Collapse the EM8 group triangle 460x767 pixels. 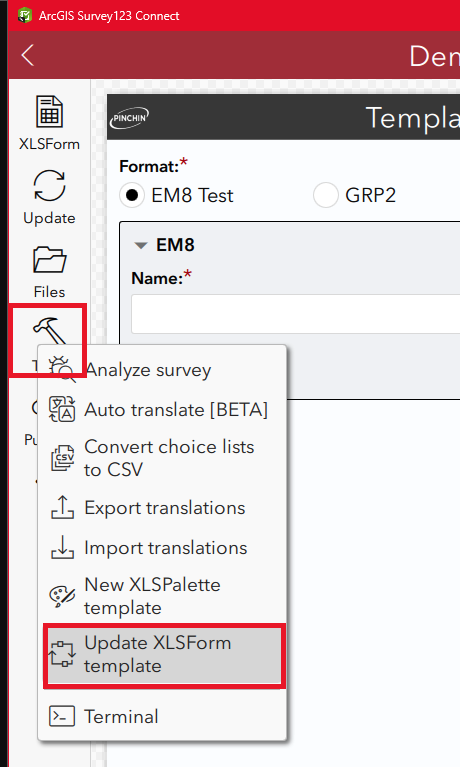click(x=141, y=245)
